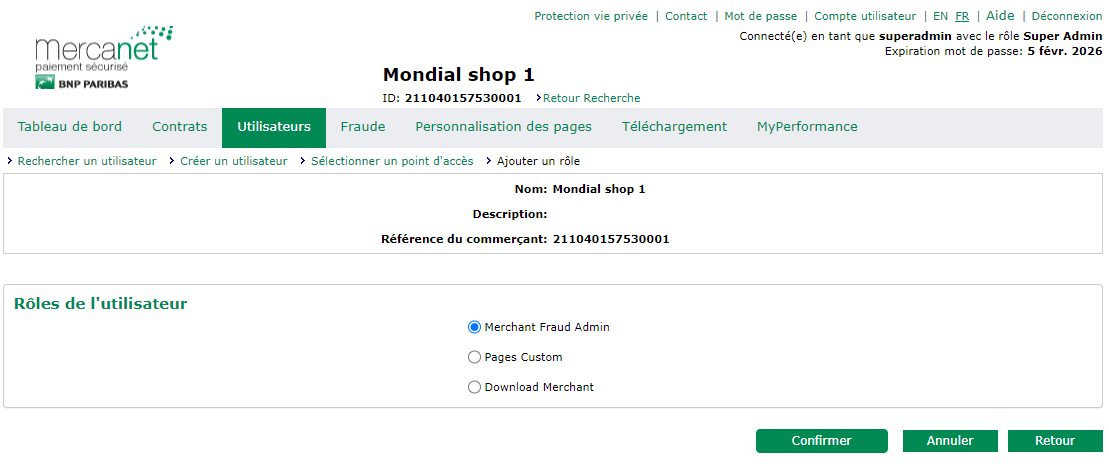Image resolution: width=1109 pixels, height=470 pixels.
Task: Open the Fraude tab
Action: pos(363,127)
